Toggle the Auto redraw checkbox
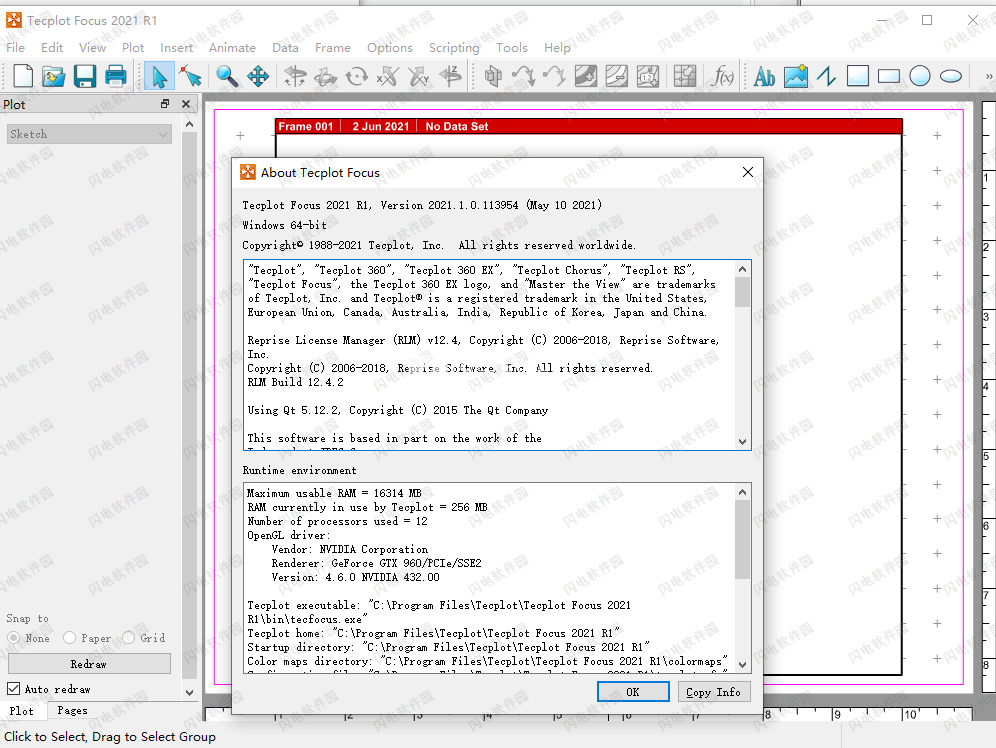This screenshot has height=748, width=996. 13,688
